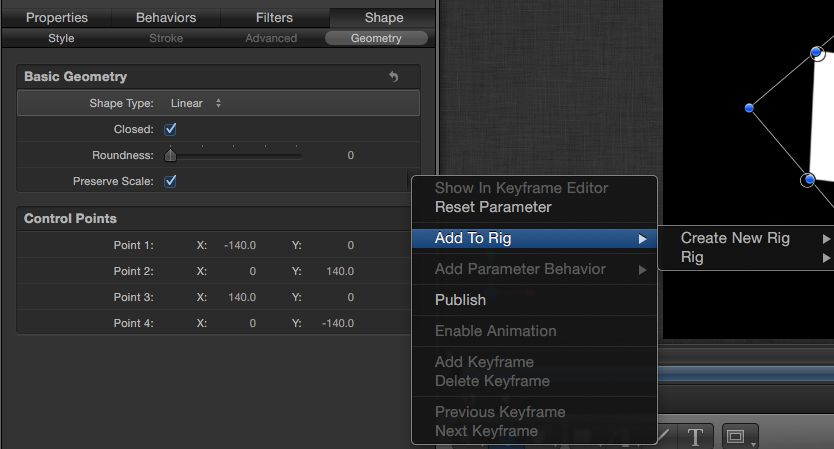Click the lower circled shape control point
834x449 pixels.
pos(808,180)
